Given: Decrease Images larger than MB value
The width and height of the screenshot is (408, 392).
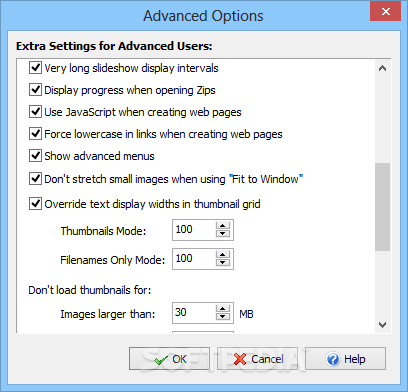Looking at the screenshot, I should point(223,317).
